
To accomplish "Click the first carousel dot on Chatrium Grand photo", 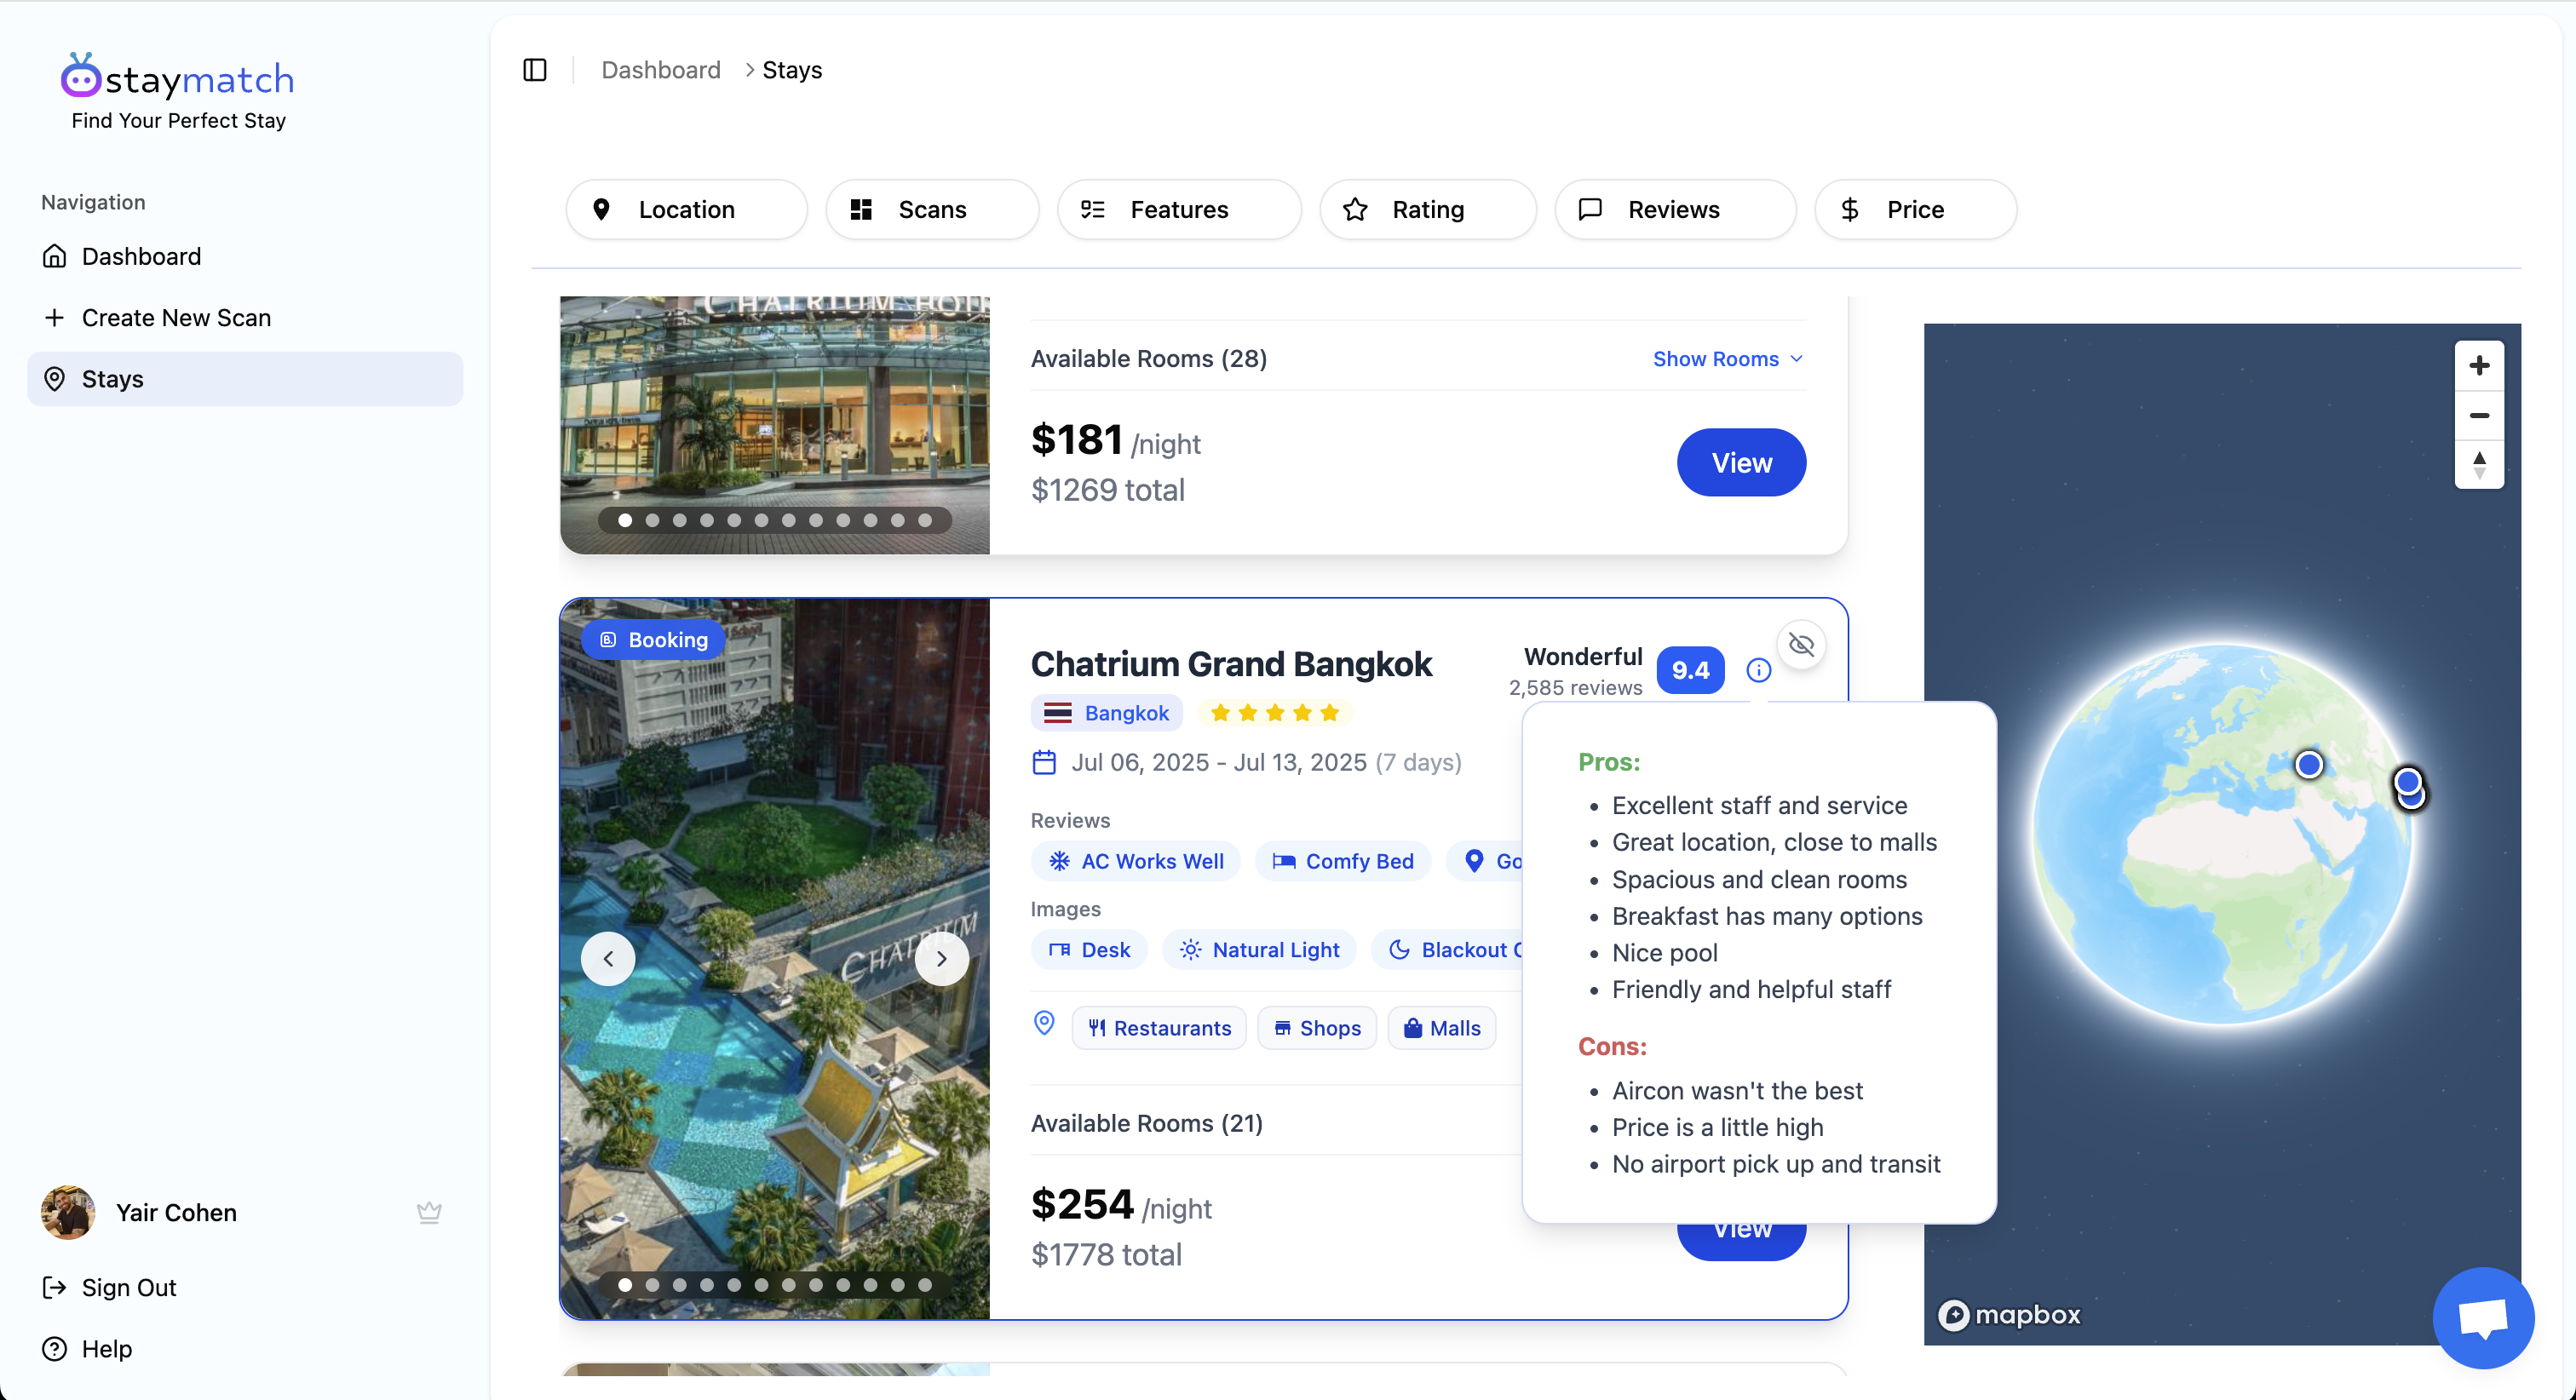I will [625, 1285].
